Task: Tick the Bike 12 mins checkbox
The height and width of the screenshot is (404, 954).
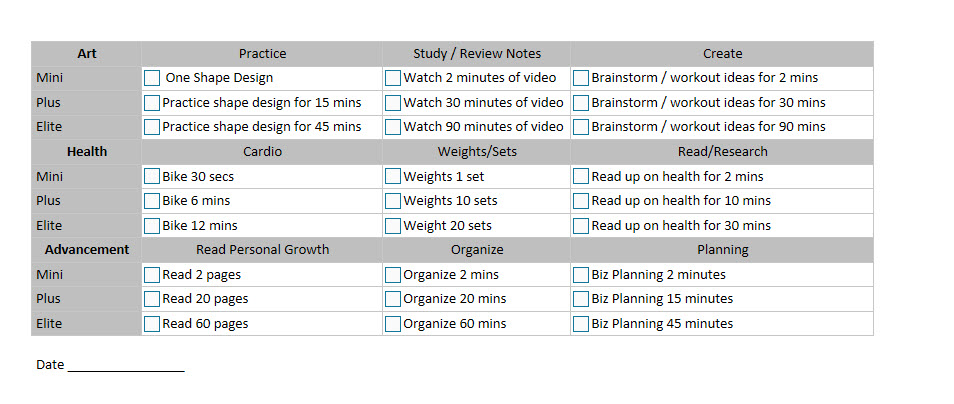Action: point(152,225)
